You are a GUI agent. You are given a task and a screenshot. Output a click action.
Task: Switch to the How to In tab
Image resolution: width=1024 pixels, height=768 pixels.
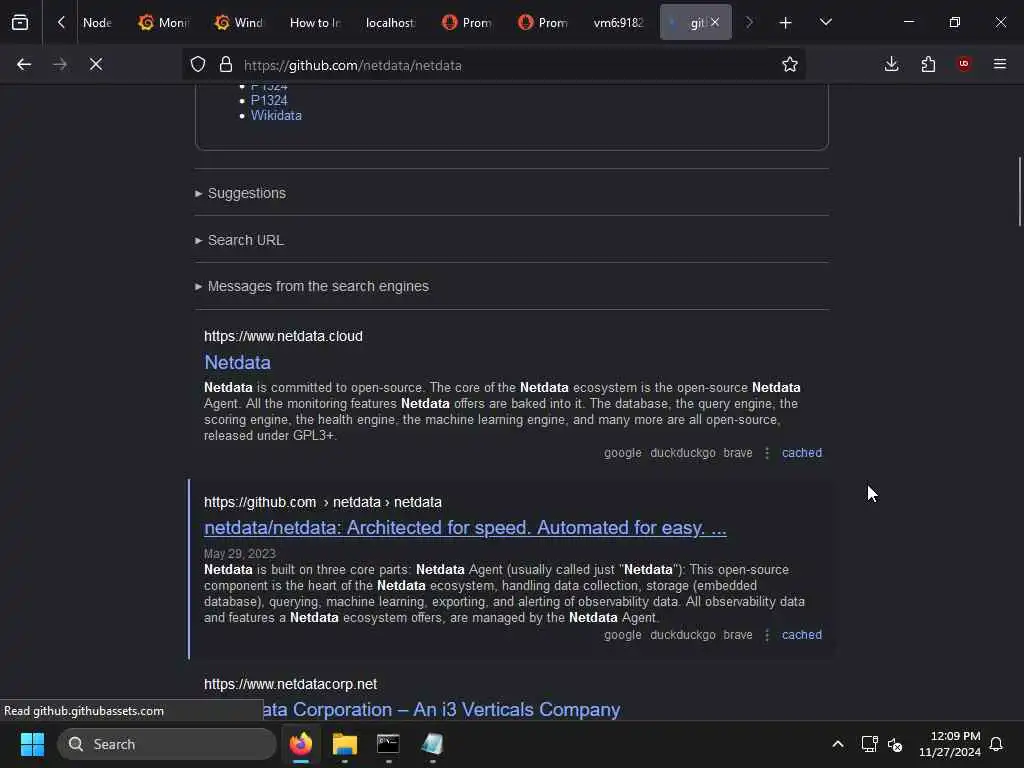pos(315,22)
